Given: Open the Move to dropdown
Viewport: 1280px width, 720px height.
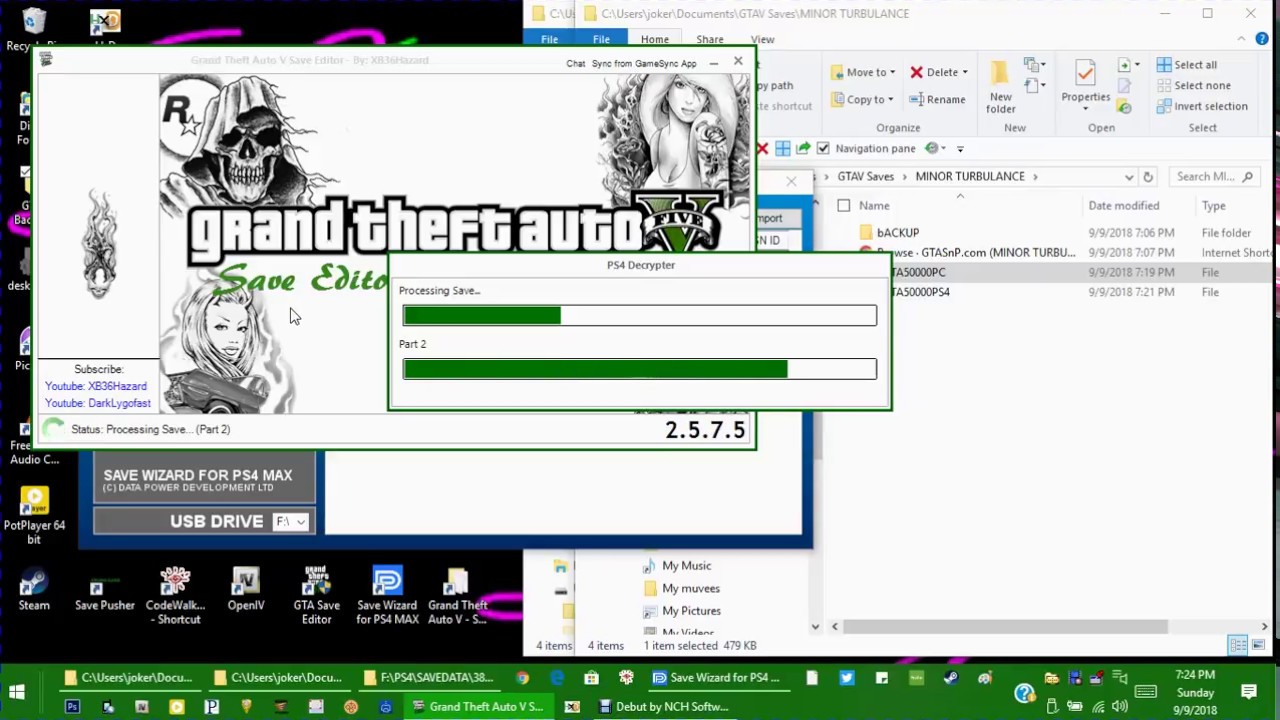Looking at the screenshot, I should point(864,72).
